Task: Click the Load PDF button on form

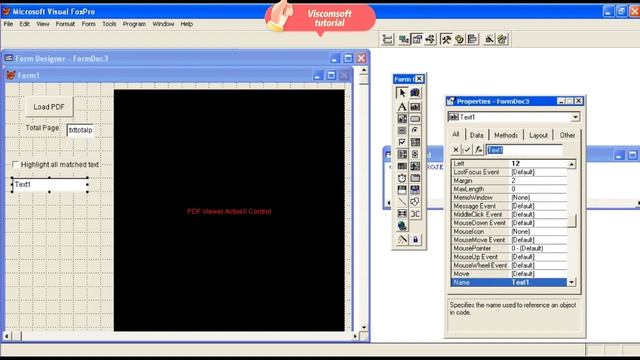Action: click(49, 107)
